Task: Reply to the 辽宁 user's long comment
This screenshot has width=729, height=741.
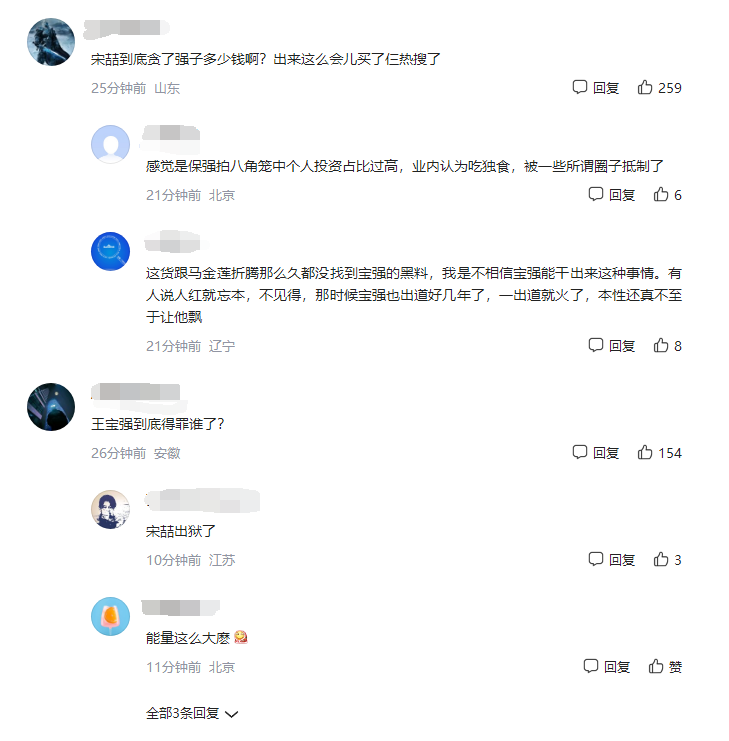Action: (x=611, y=346)
